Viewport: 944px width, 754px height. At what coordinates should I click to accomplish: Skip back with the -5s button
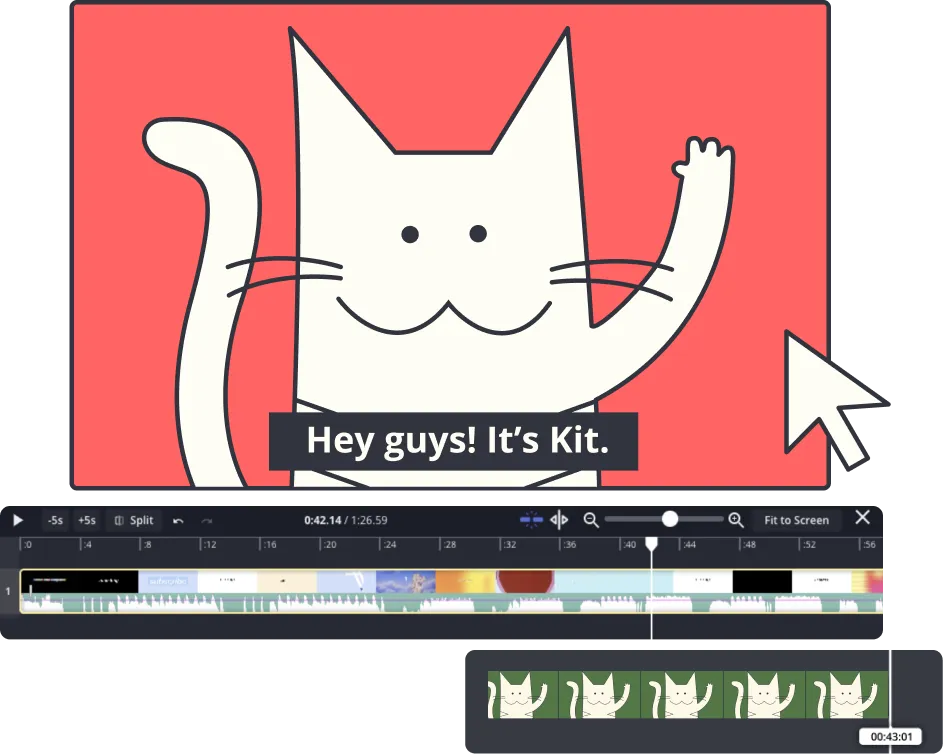[x=55, y=520]
